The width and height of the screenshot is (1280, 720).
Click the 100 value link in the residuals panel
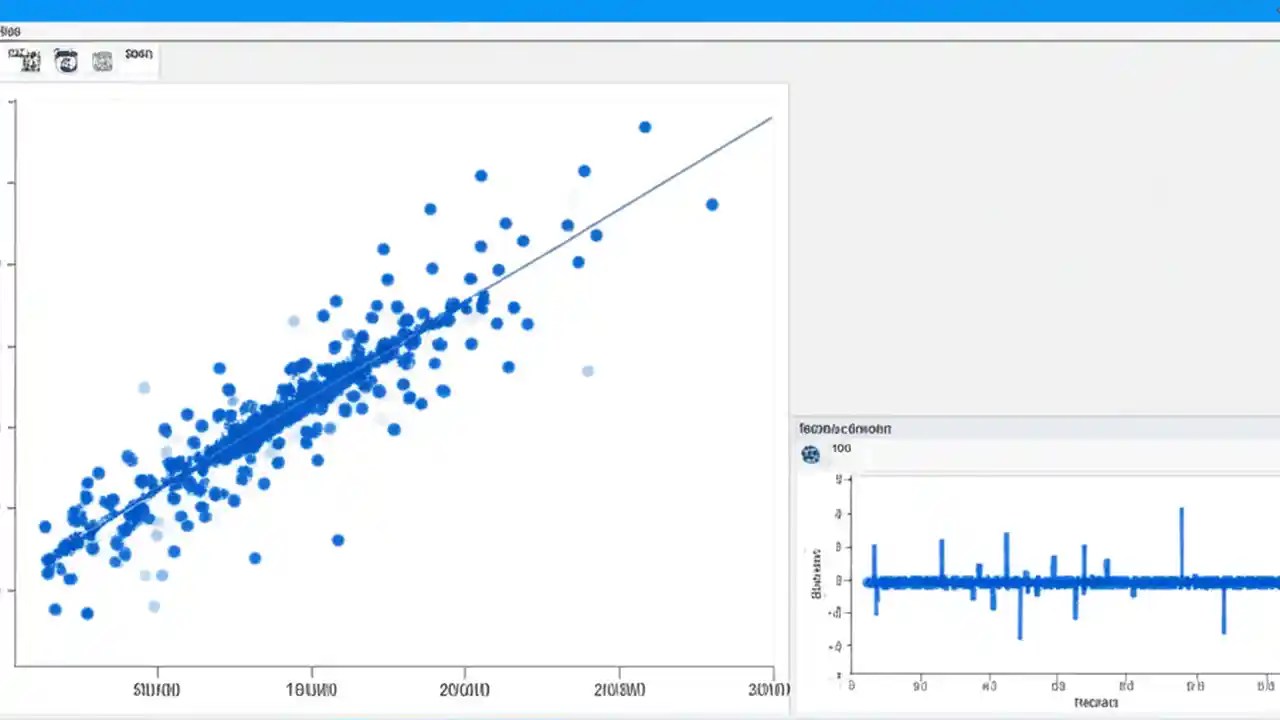click(x=840, y=448)
